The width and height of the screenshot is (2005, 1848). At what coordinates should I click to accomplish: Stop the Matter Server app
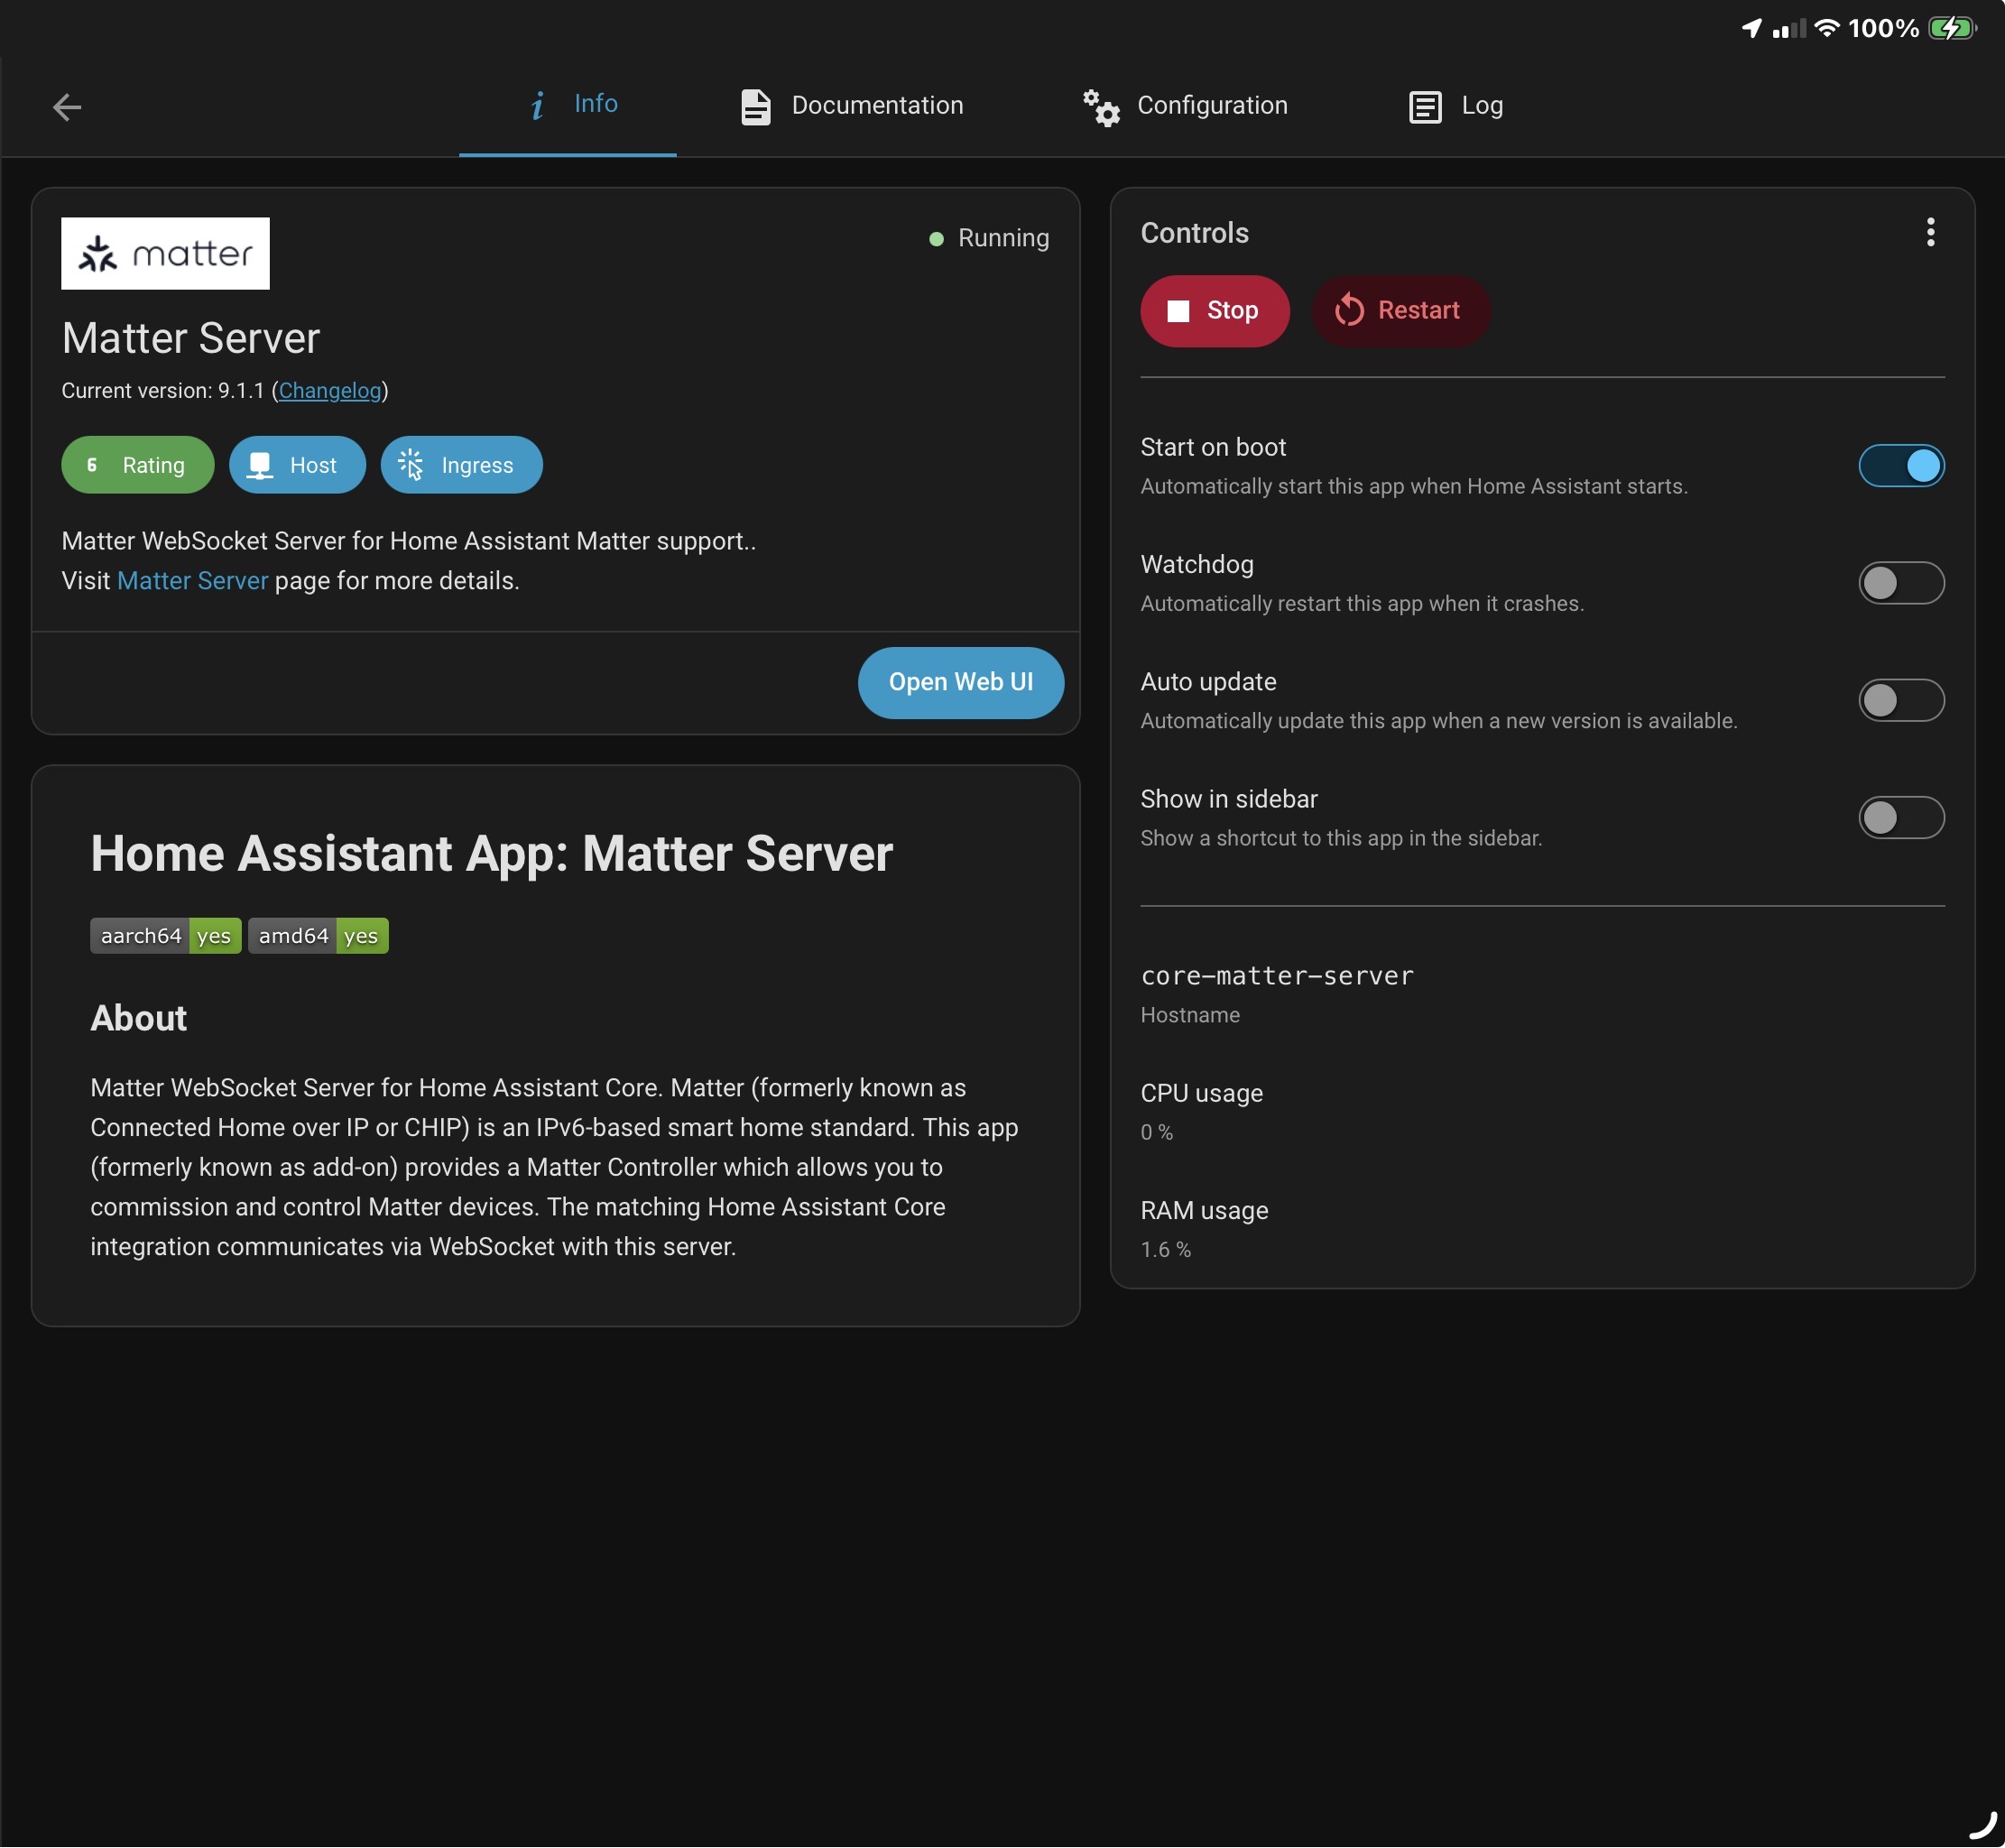[1215, 311]
